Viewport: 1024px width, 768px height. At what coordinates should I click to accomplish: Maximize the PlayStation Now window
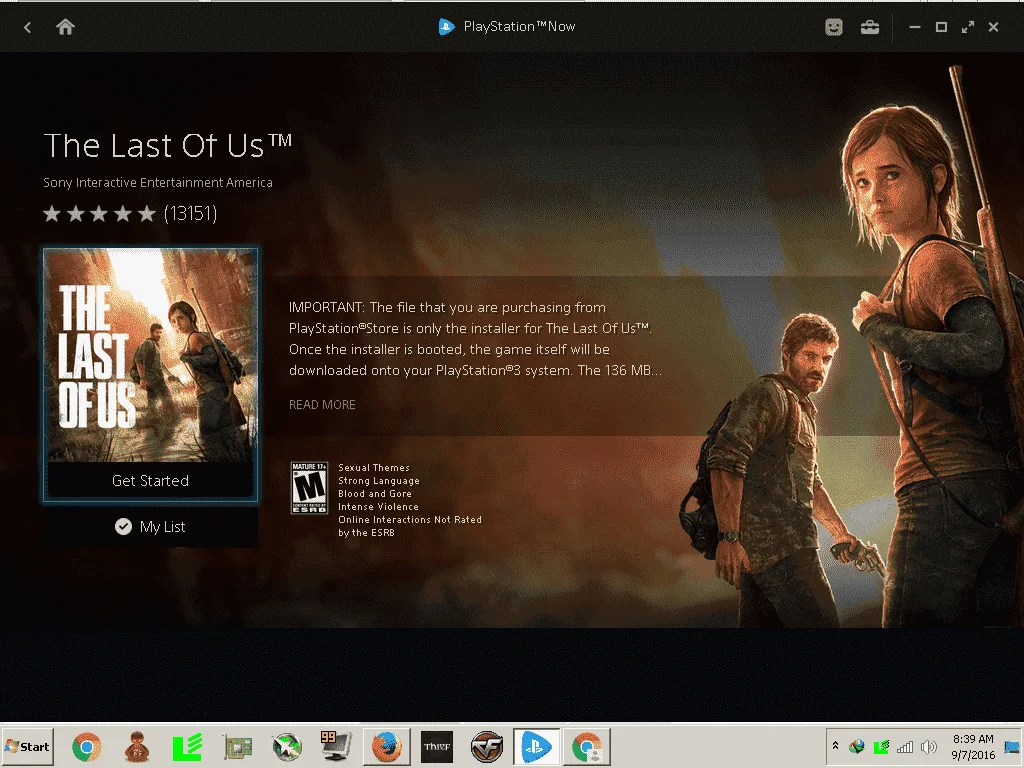(941, 27)
